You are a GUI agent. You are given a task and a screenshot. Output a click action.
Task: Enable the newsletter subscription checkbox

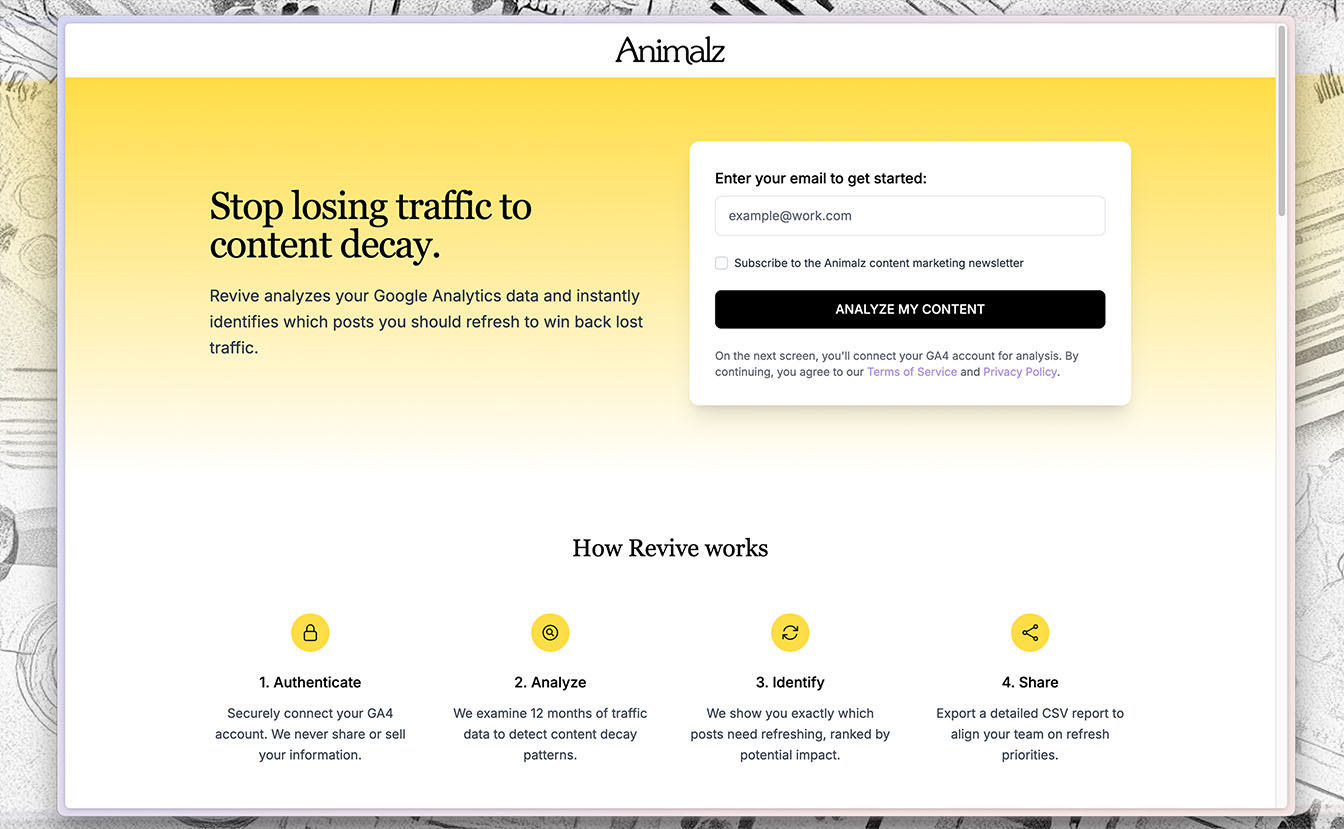tap(721, 263)
